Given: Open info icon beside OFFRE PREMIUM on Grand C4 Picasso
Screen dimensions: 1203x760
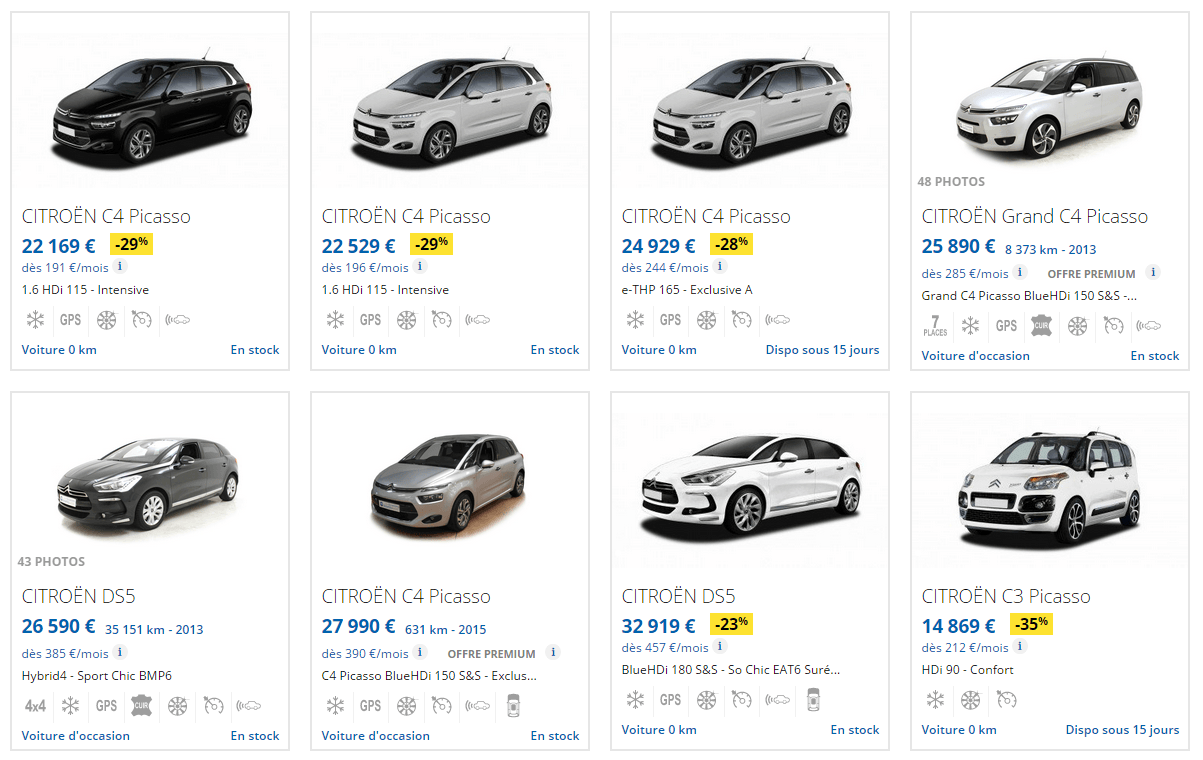Looking at the screenshot, I should (1153, 273).
